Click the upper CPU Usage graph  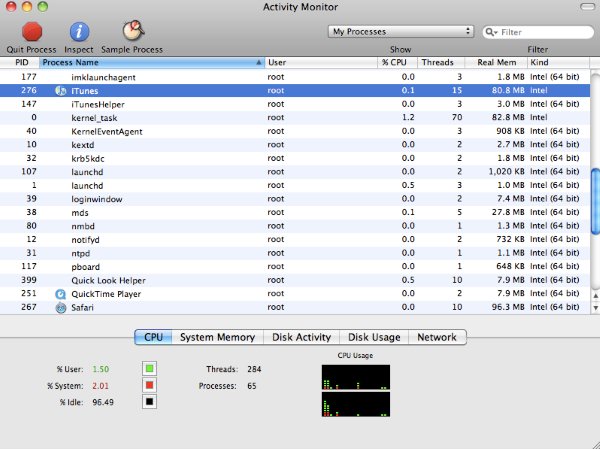[356, 377]
